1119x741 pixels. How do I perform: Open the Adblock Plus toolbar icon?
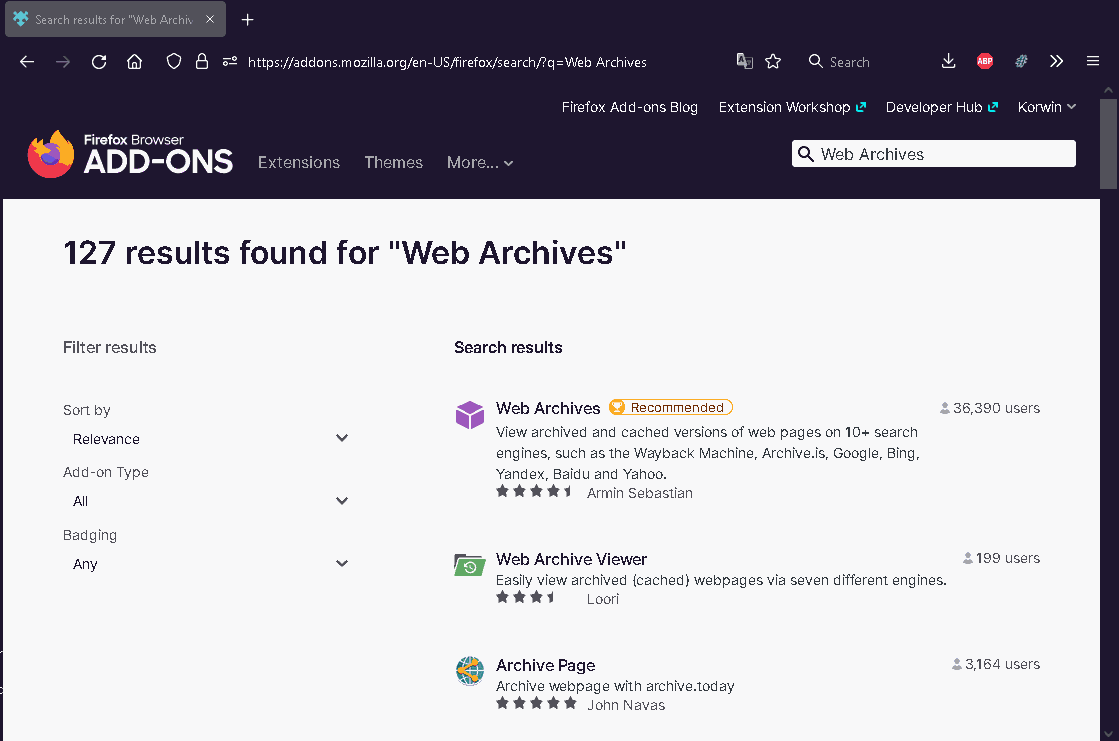(x=985, y=61)
